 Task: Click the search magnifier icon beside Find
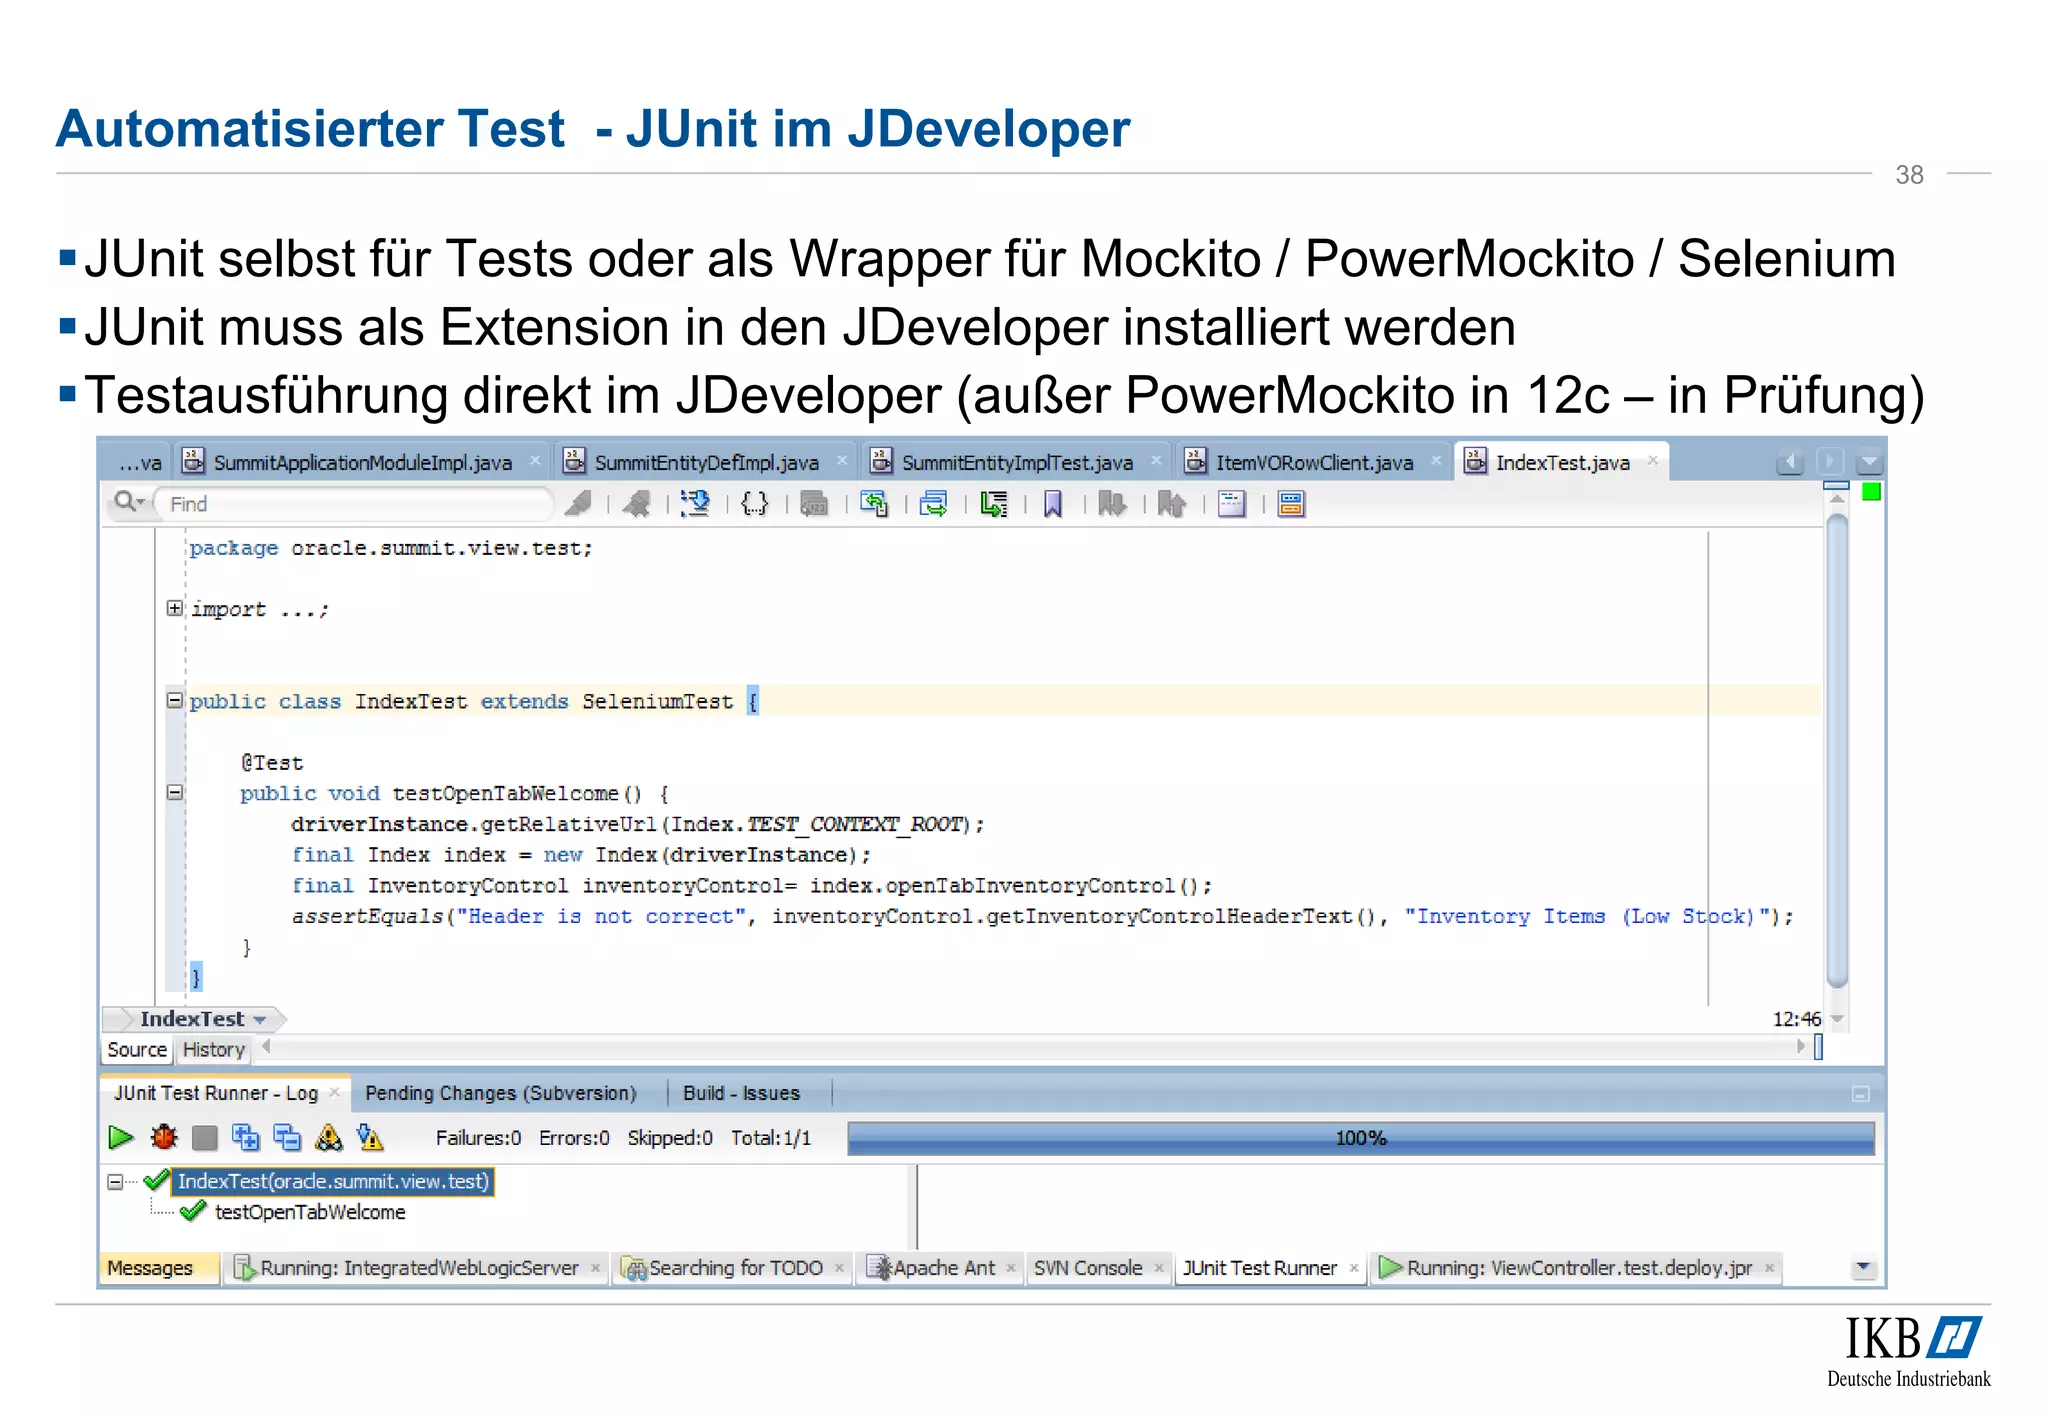129,503
